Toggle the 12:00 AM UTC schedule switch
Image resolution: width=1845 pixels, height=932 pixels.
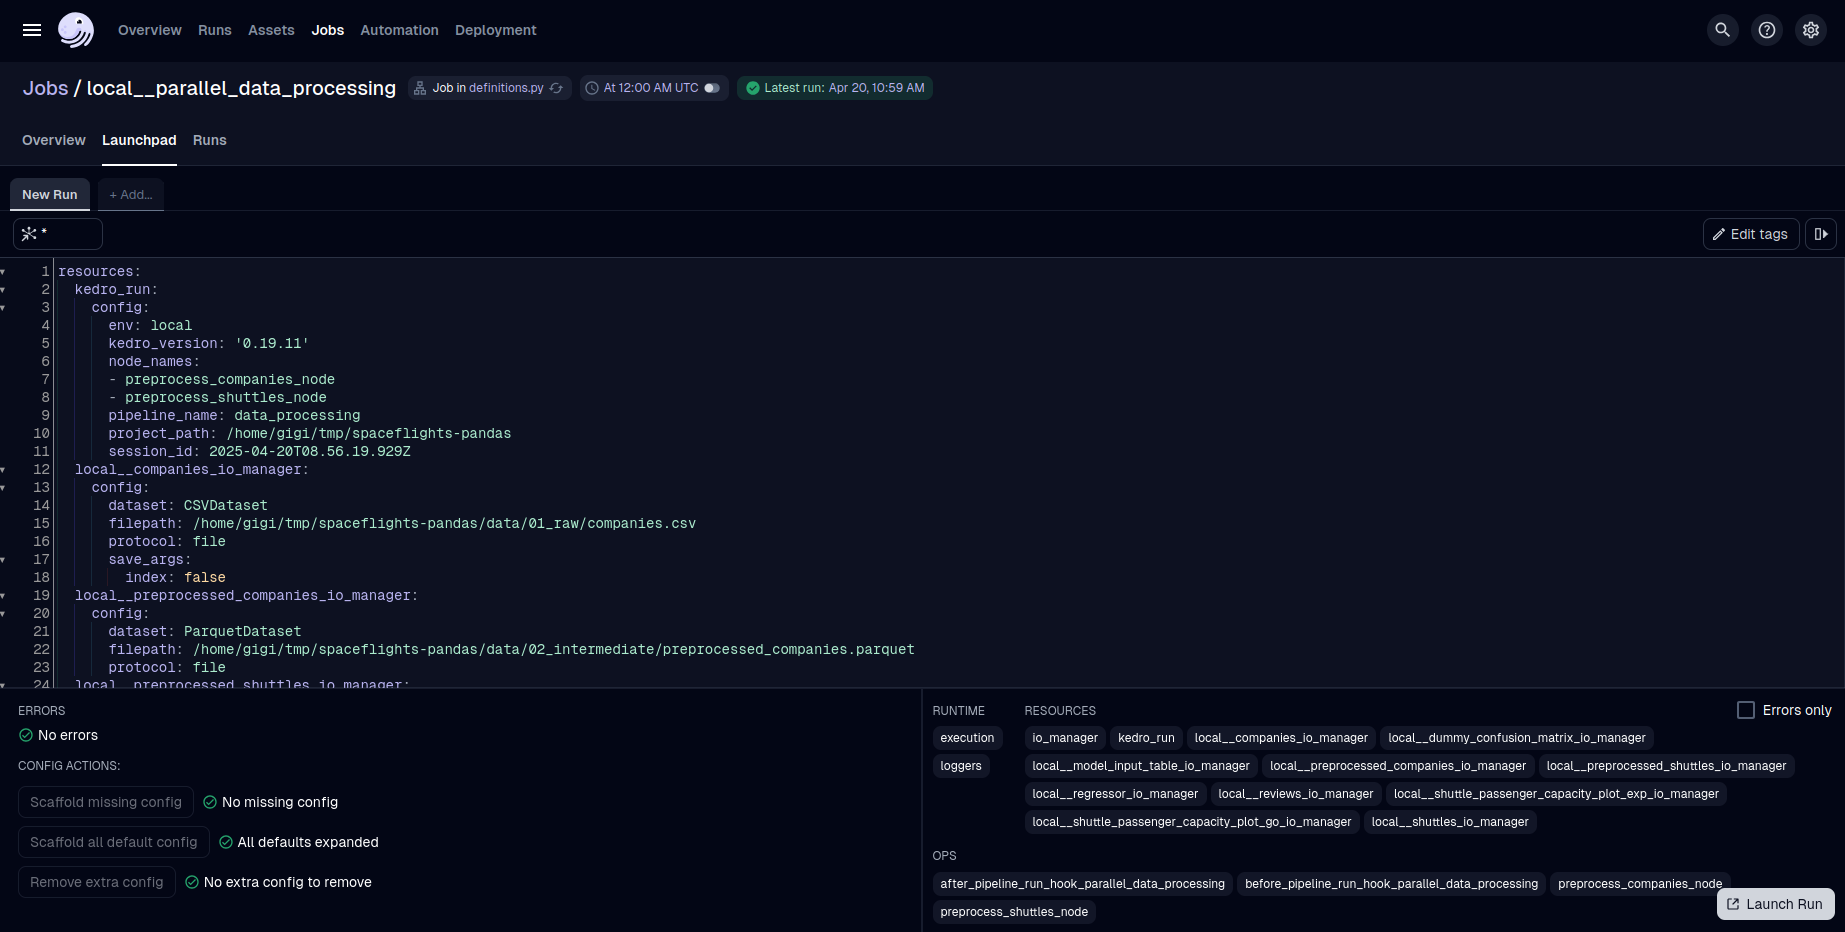coord(712,88)
